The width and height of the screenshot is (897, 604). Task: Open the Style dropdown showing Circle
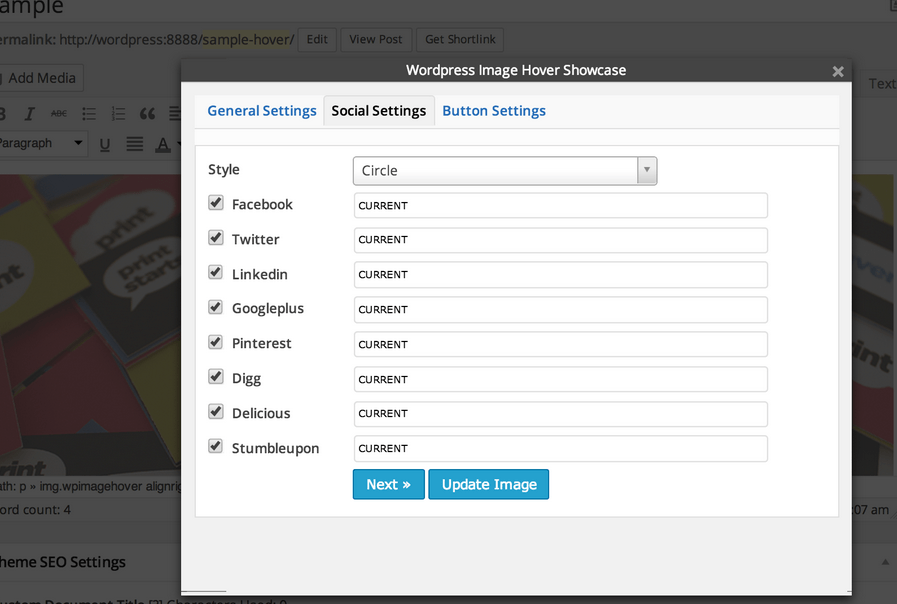505,170
